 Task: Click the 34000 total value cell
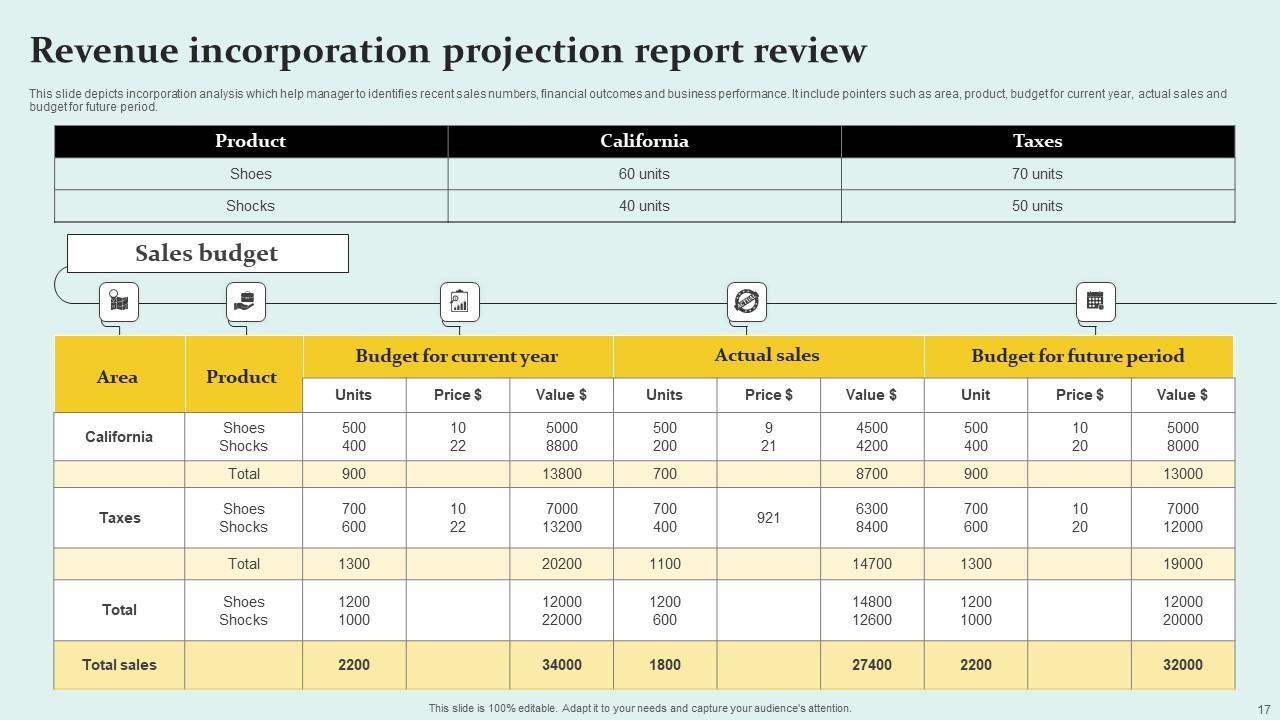pos(561,665)
